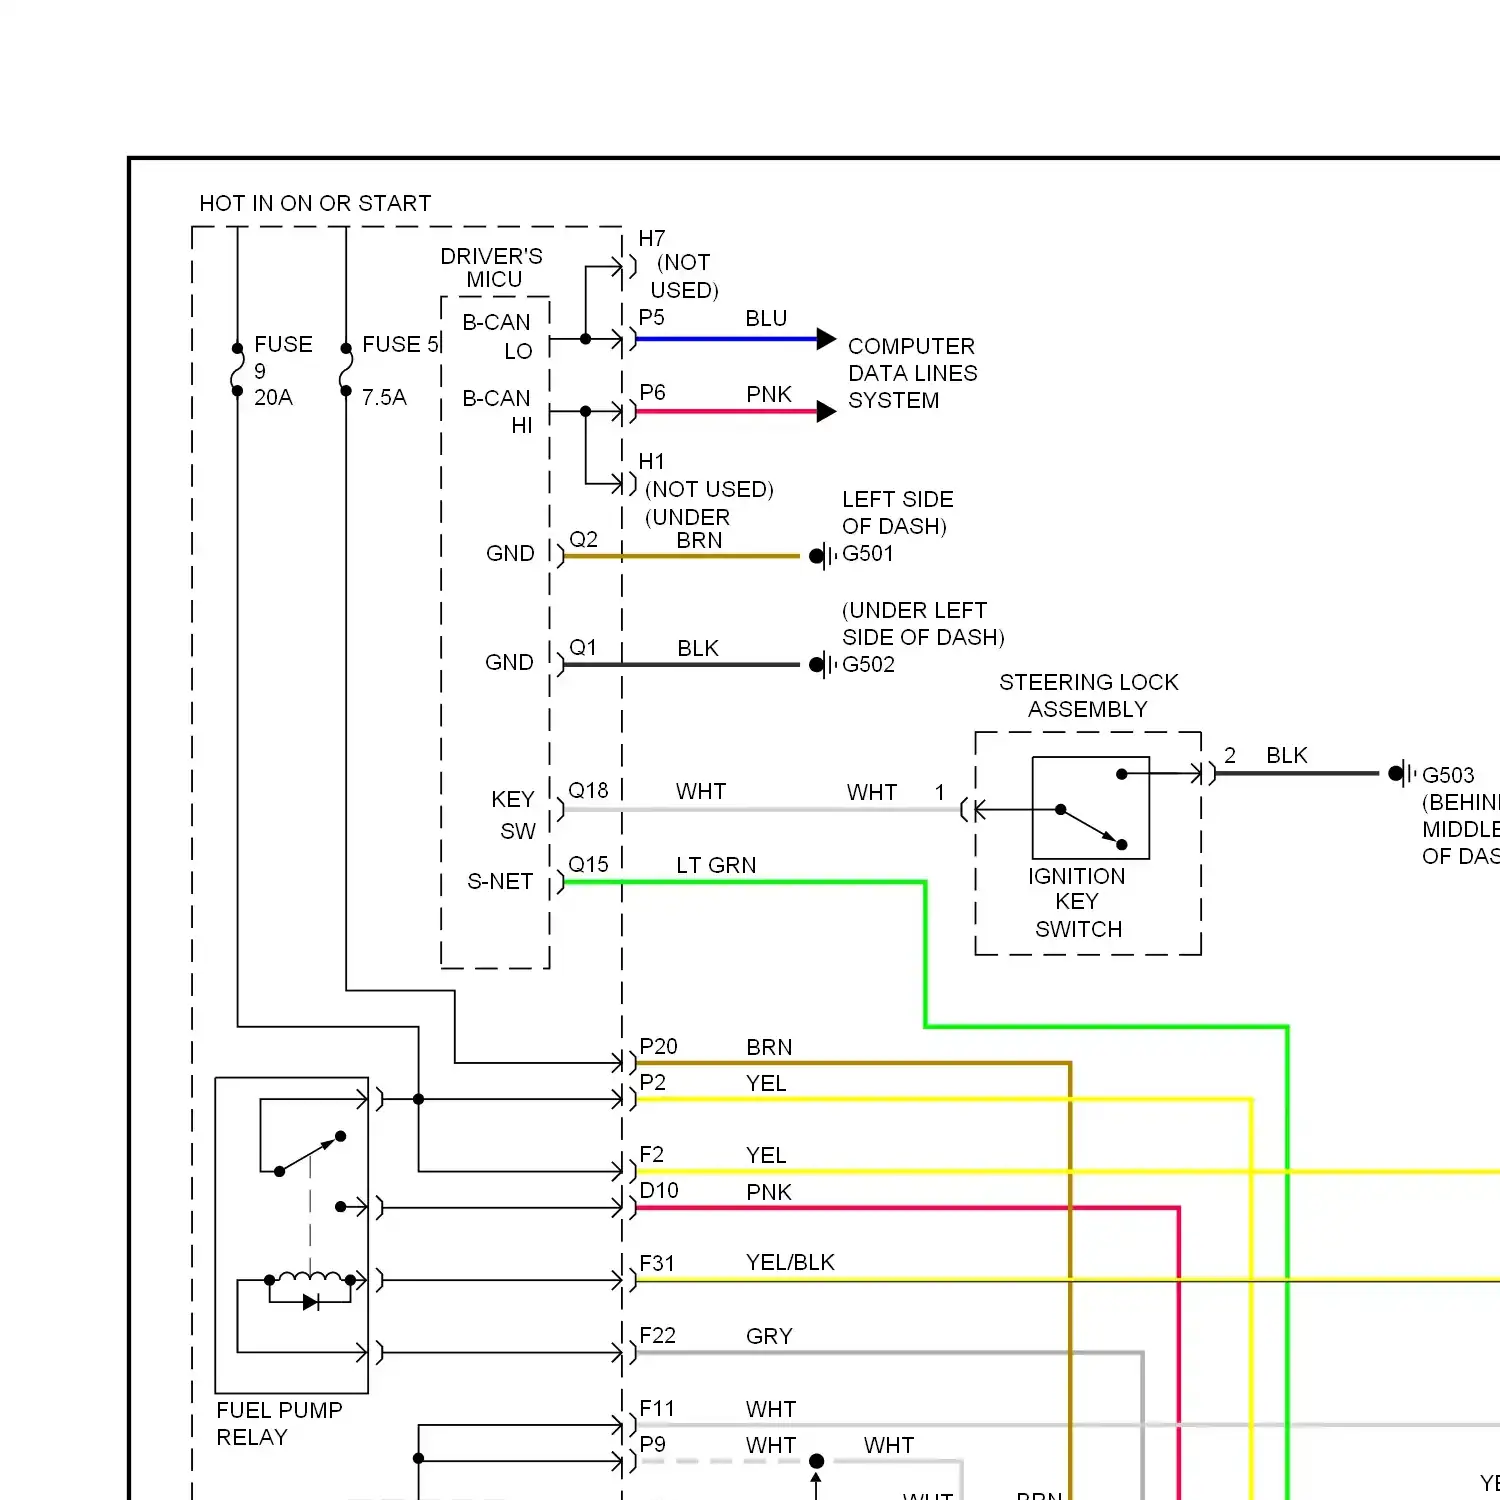Select the LT GRN wire label
This screenshot has width=1500, height=1500.
pos(716,865)
